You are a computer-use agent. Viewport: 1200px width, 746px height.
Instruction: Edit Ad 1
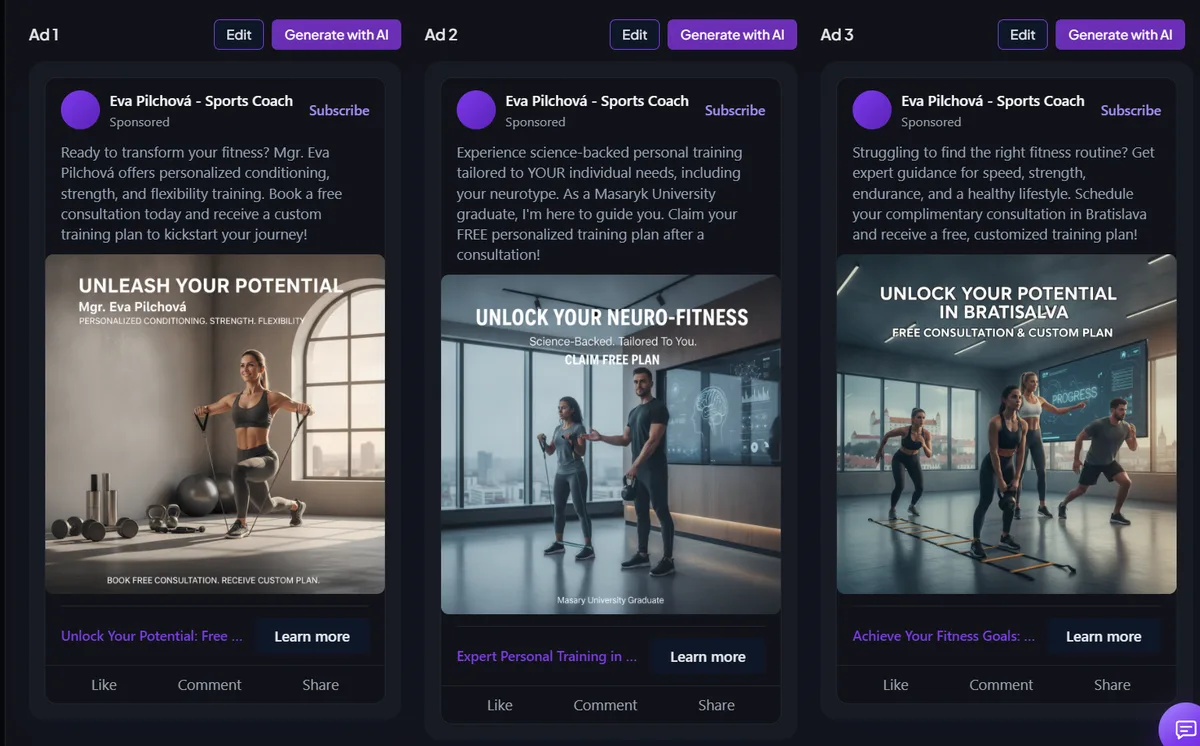pos(239,34)
